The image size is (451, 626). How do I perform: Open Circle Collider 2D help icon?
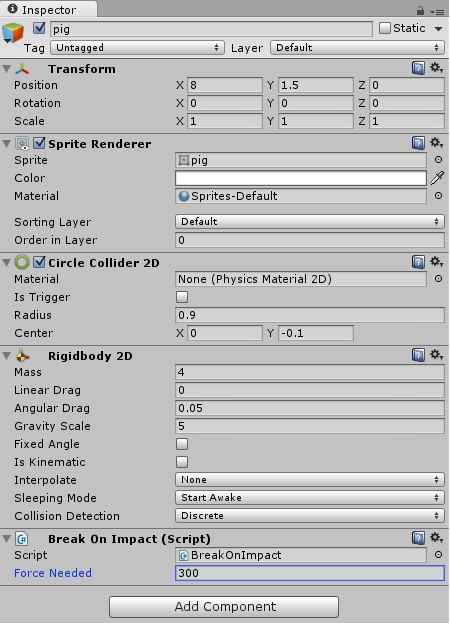click(418, 262)
